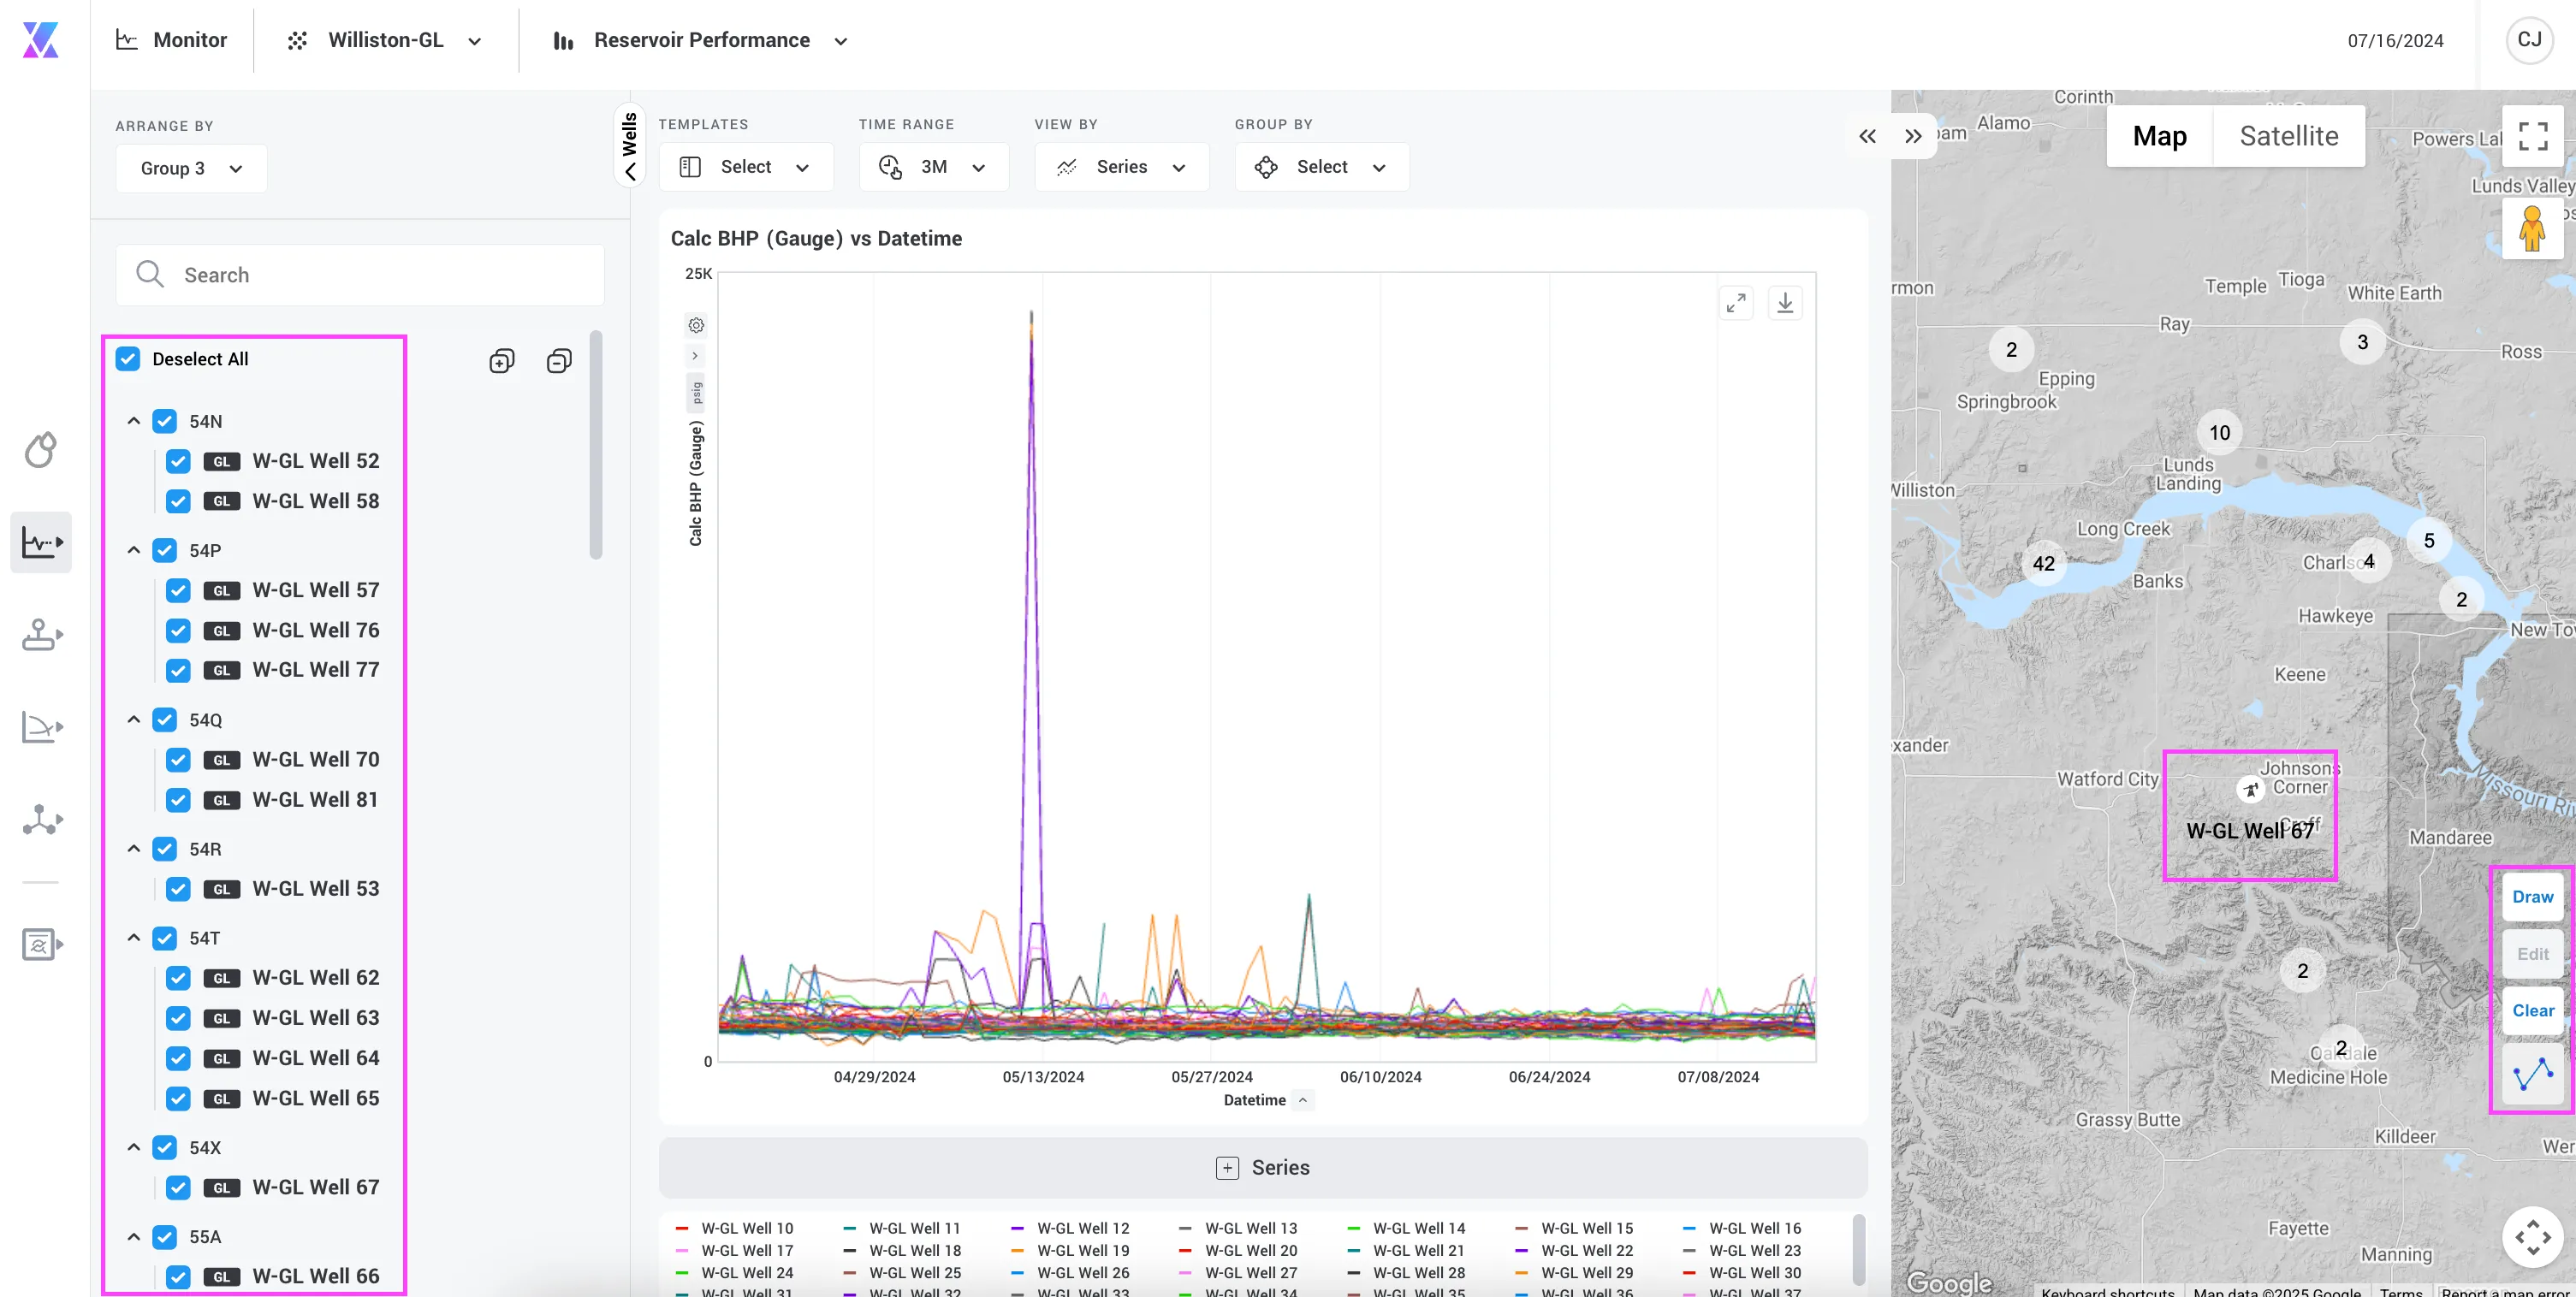Uncheck W-GL Well 52 checkbox
The width and height of the screenshot is (2576, 1297).
178,461
